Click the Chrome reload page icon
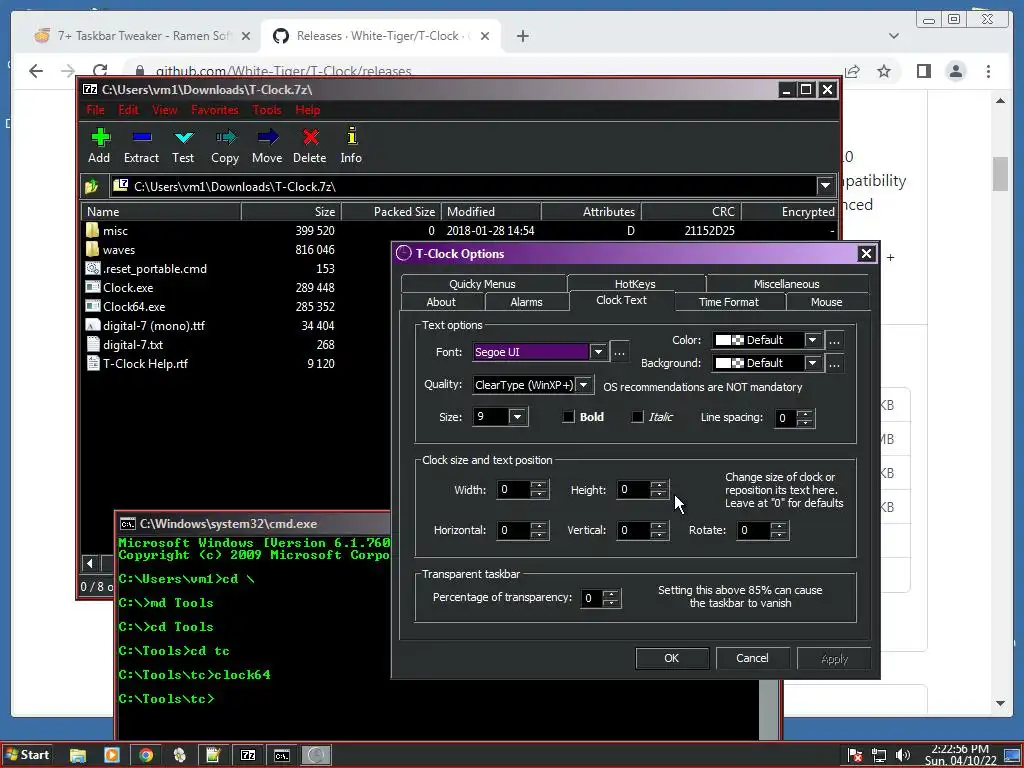1024x768 pixels. coord(100,71)
